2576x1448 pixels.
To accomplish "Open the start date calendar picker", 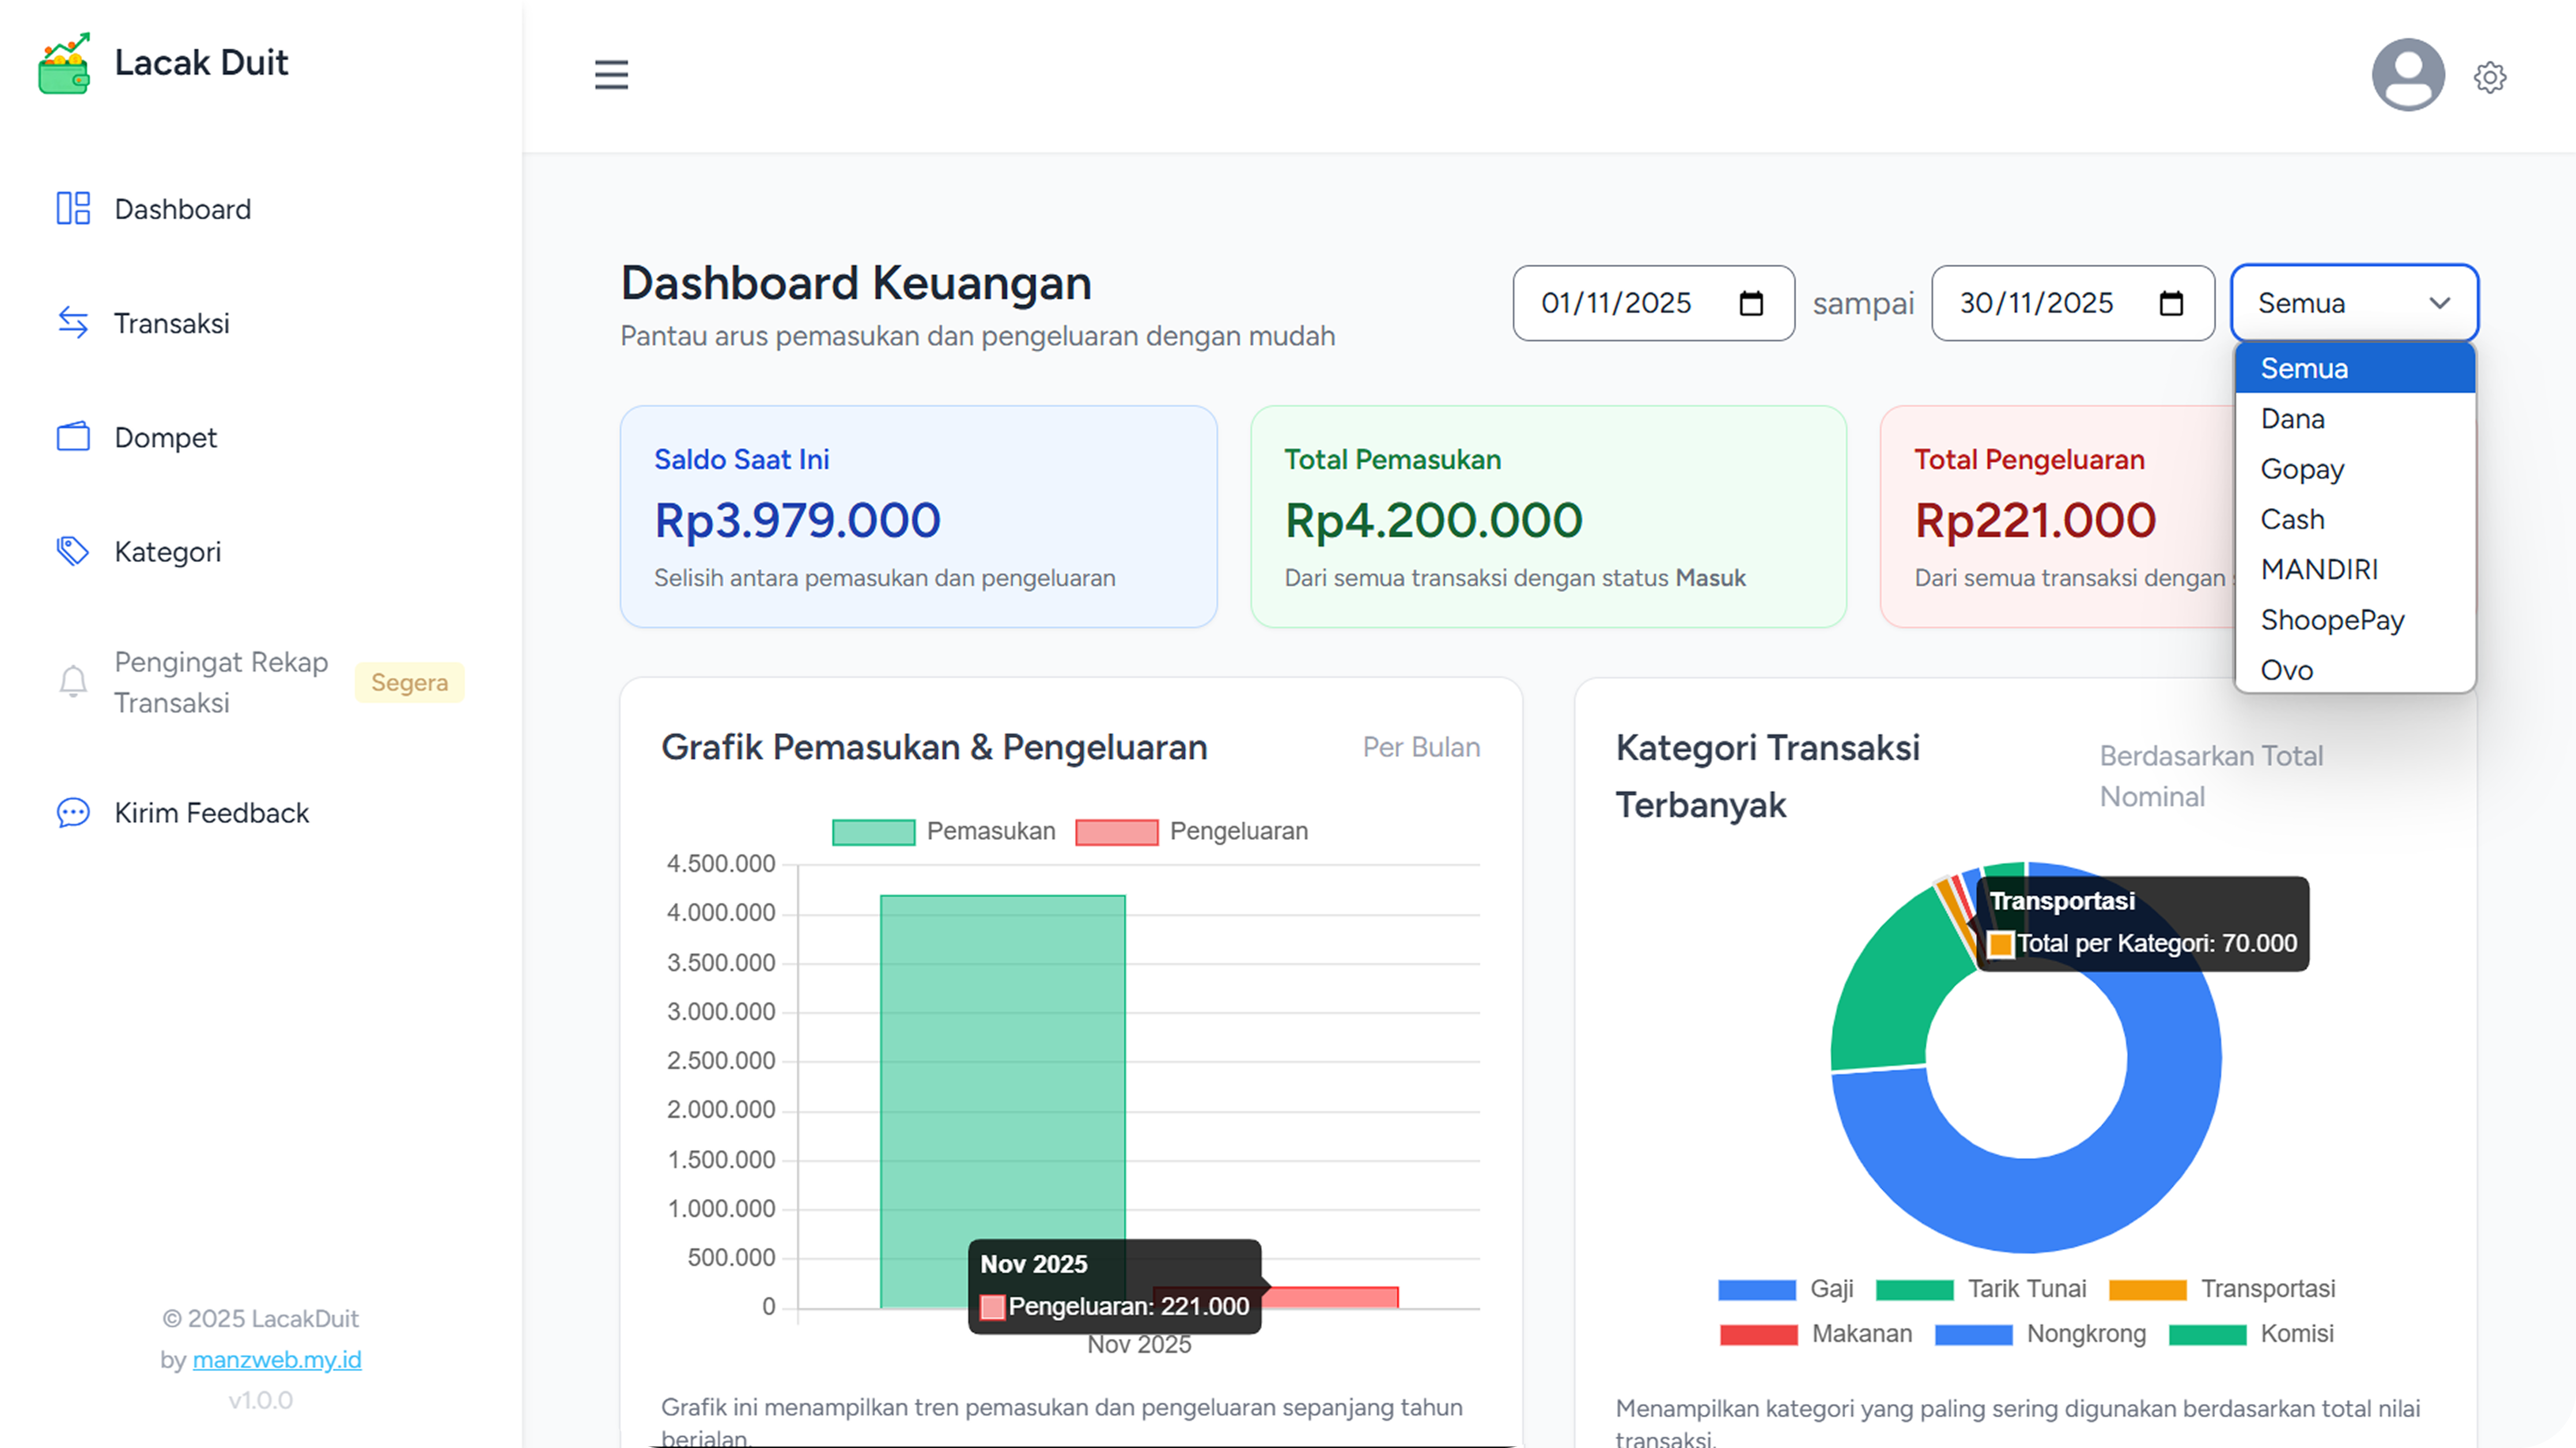I will 1752,303.
